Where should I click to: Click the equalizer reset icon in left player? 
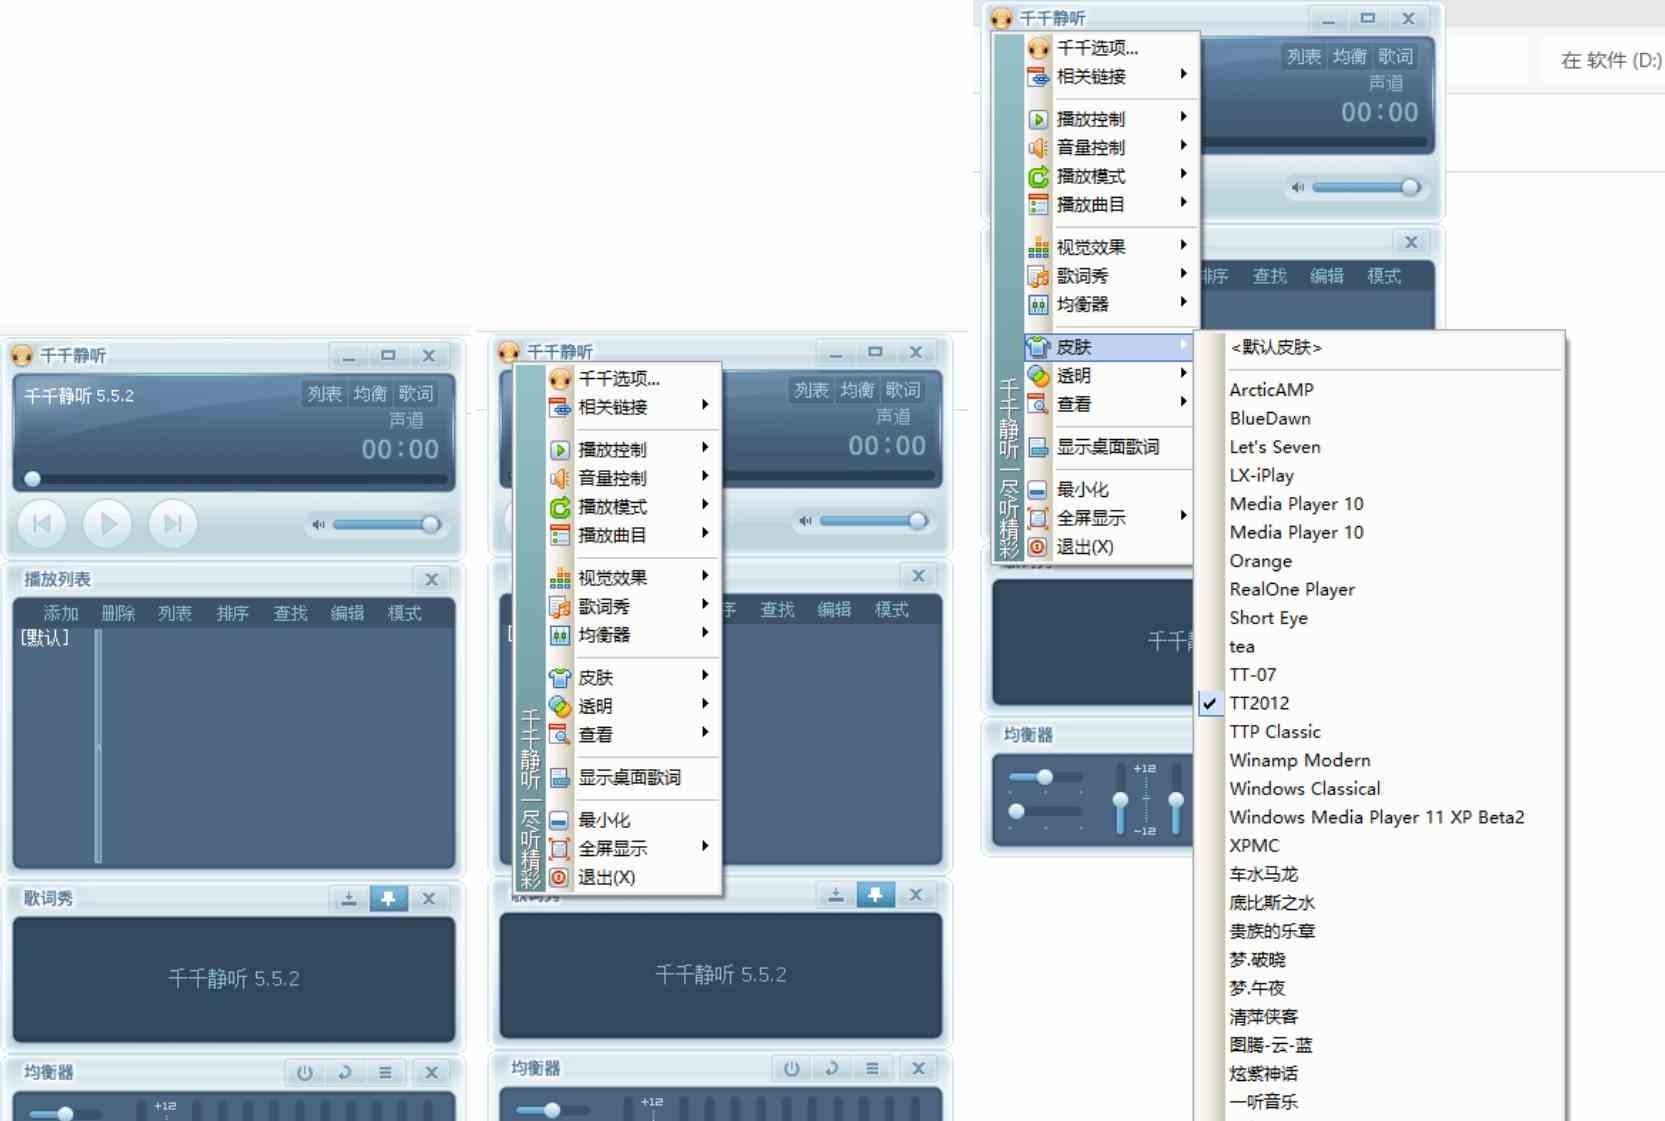[x=345, y=1072]
